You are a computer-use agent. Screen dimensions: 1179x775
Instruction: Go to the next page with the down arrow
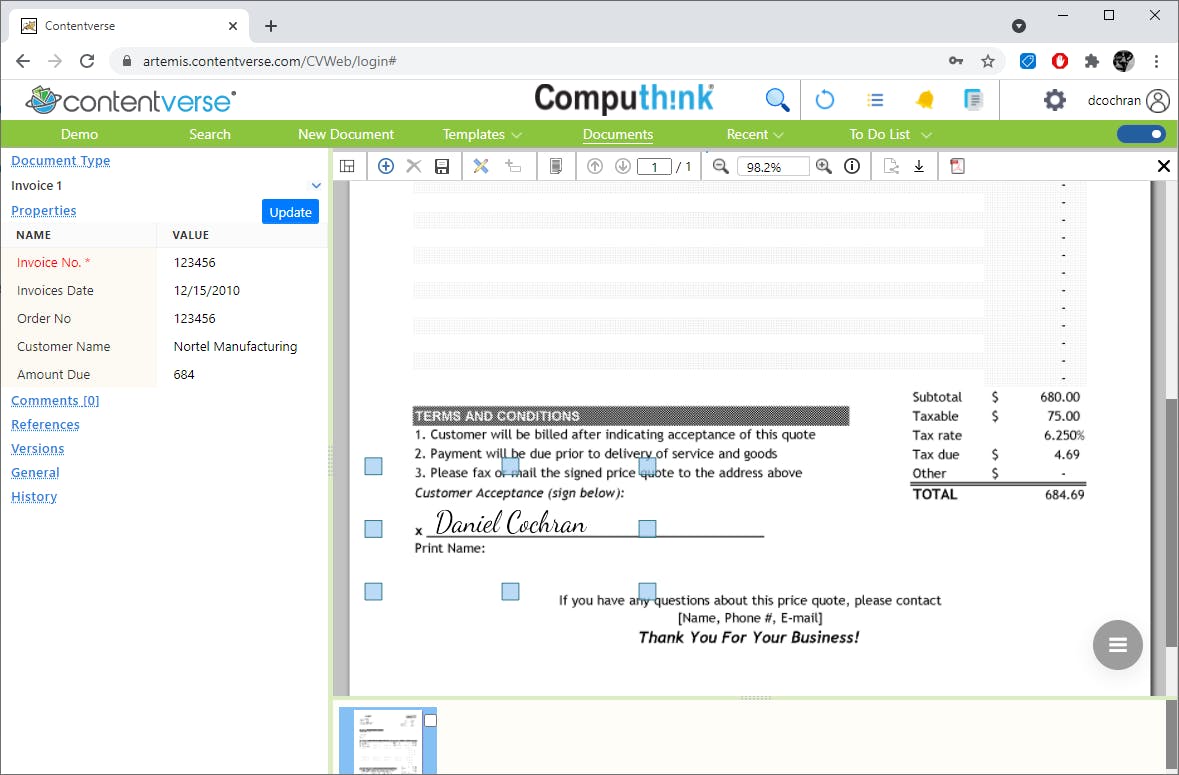point(623,166)
